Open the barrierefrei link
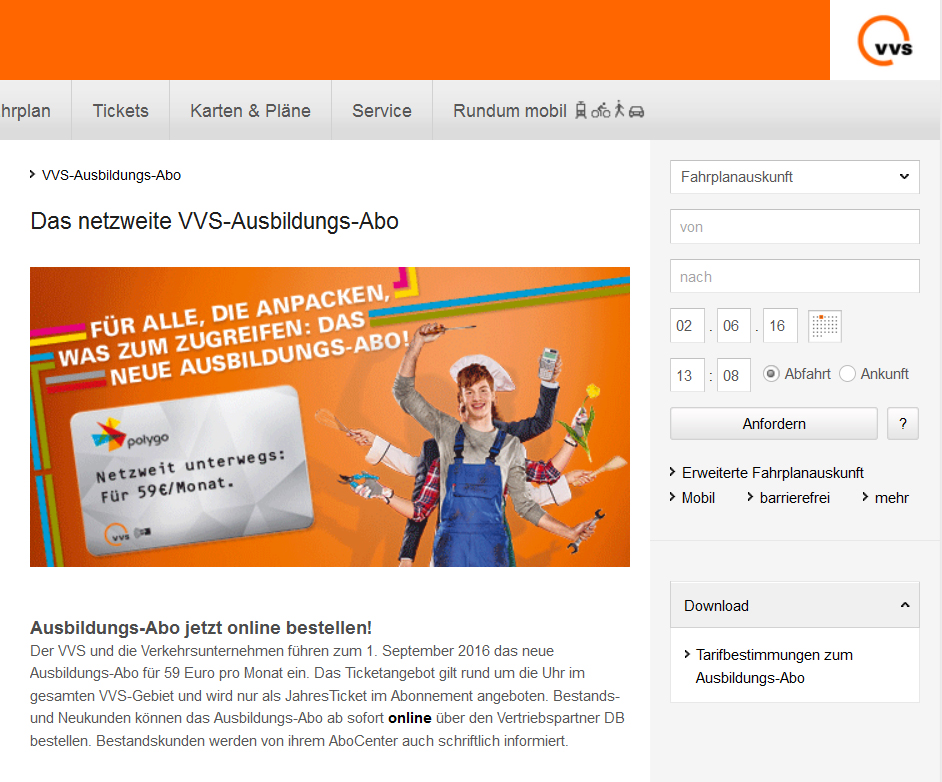 point(794,498)
